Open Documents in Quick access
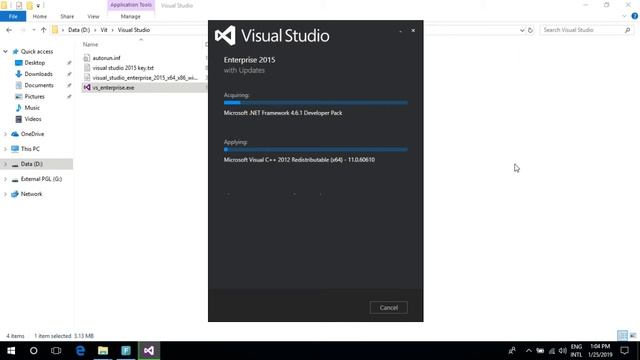Viewport: 640px width, 360px height. click(39, 85)
